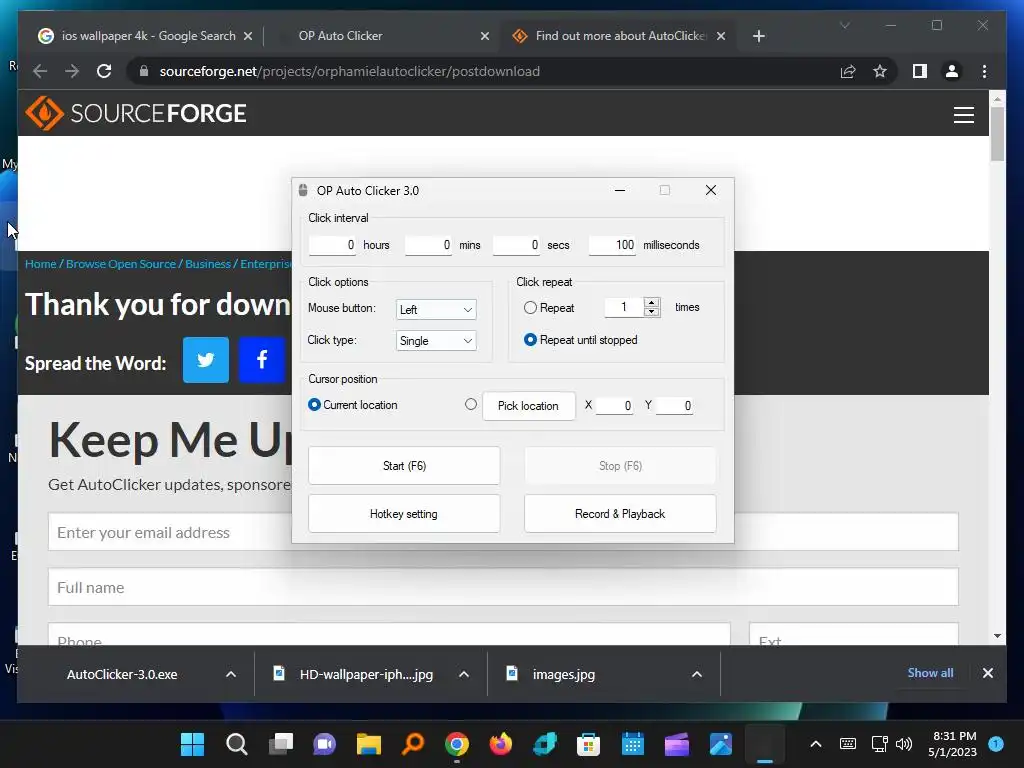
Task: Open the SourceForge hamburger menu
Action: [x=963, y=115]
